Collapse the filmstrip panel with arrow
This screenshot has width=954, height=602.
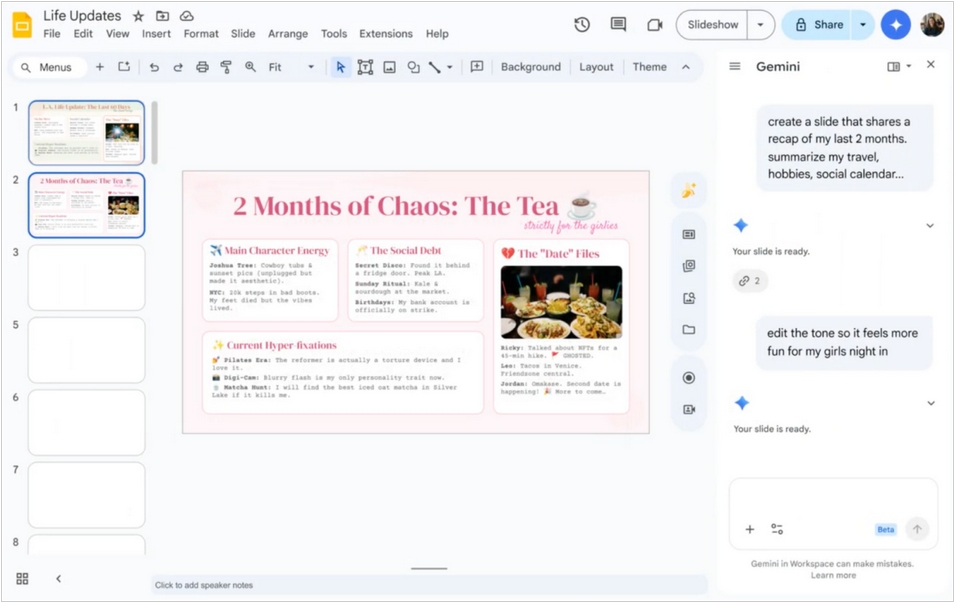tap(58, 578)
